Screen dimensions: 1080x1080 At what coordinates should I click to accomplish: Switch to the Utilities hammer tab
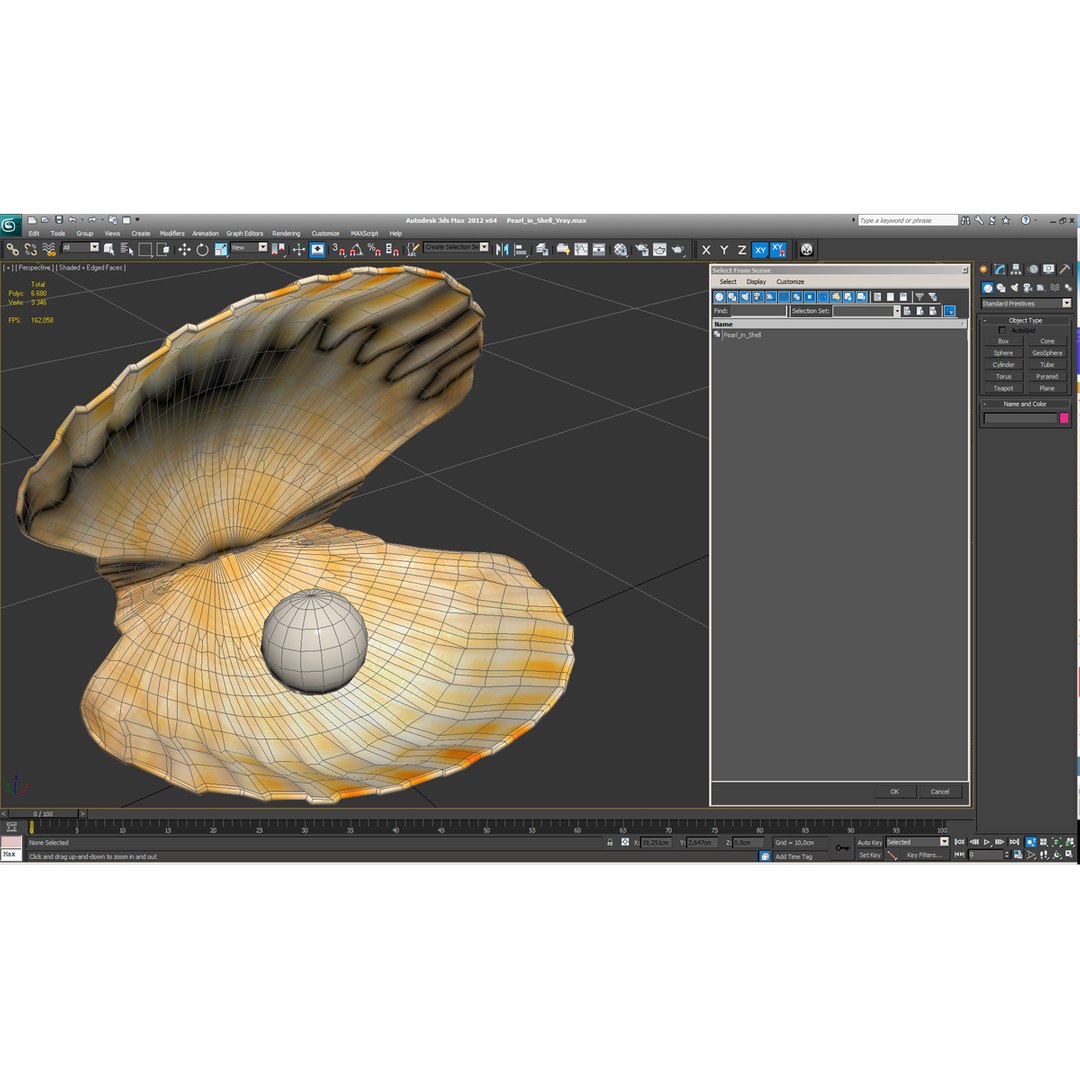(x=1065, y=269)
